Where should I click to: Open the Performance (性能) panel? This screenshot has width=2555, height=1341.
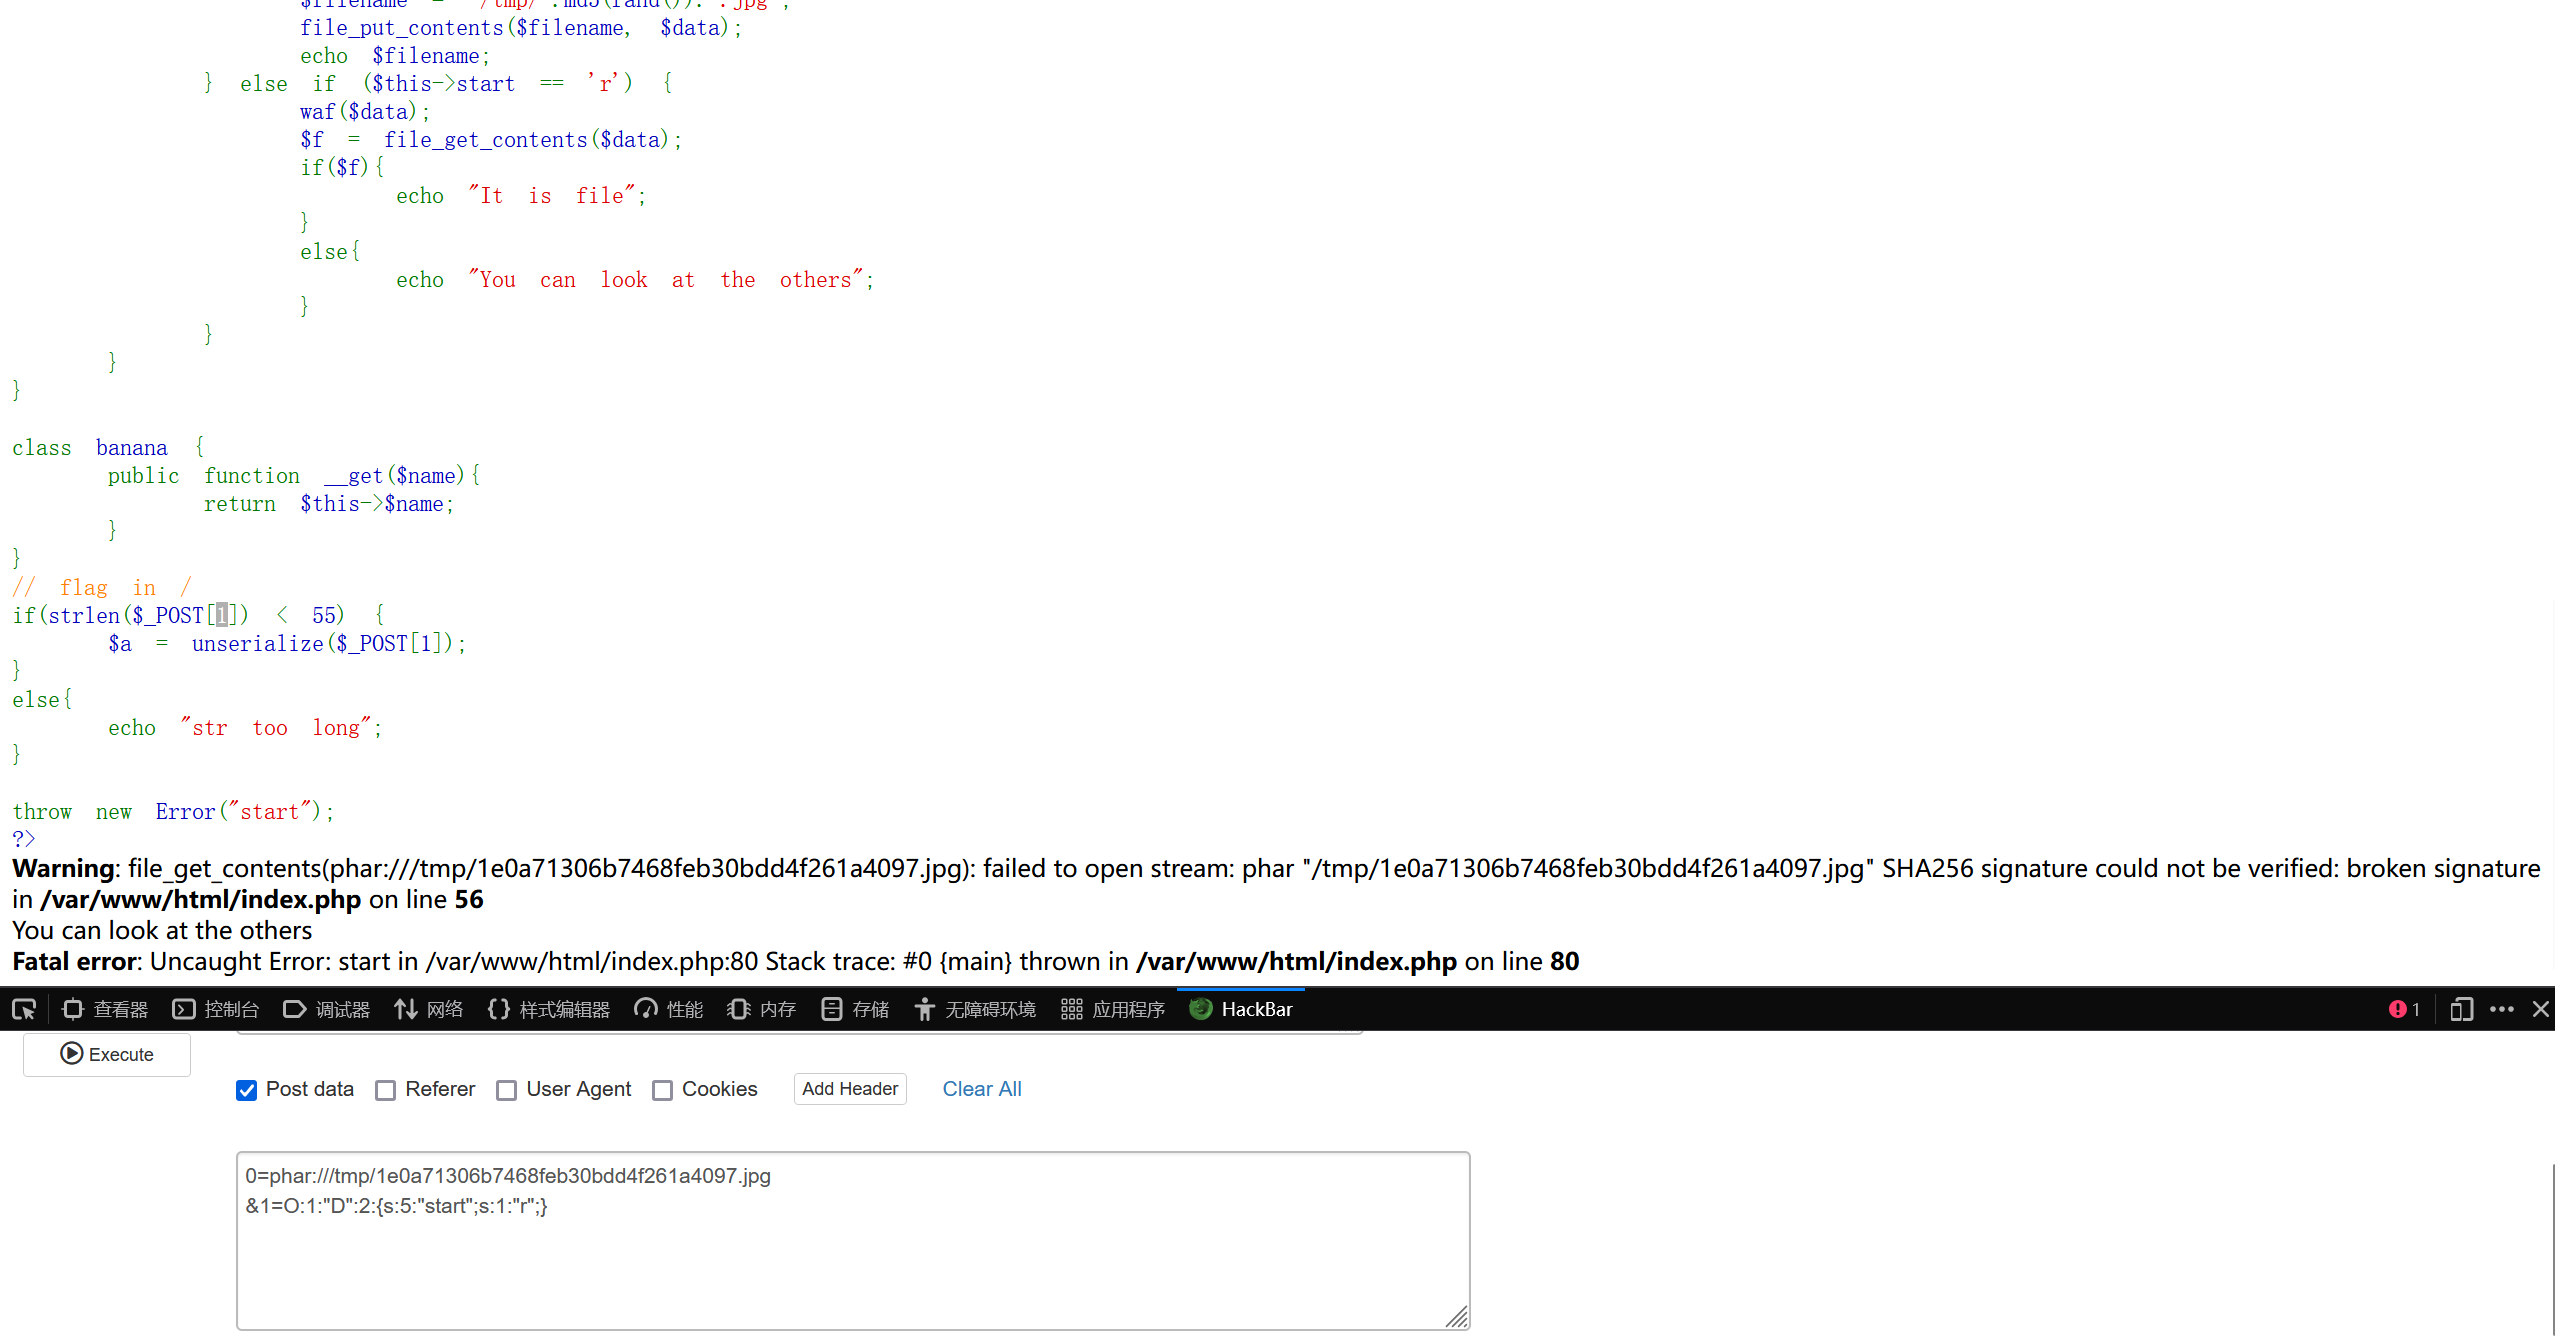click(x=669, y=1010)
